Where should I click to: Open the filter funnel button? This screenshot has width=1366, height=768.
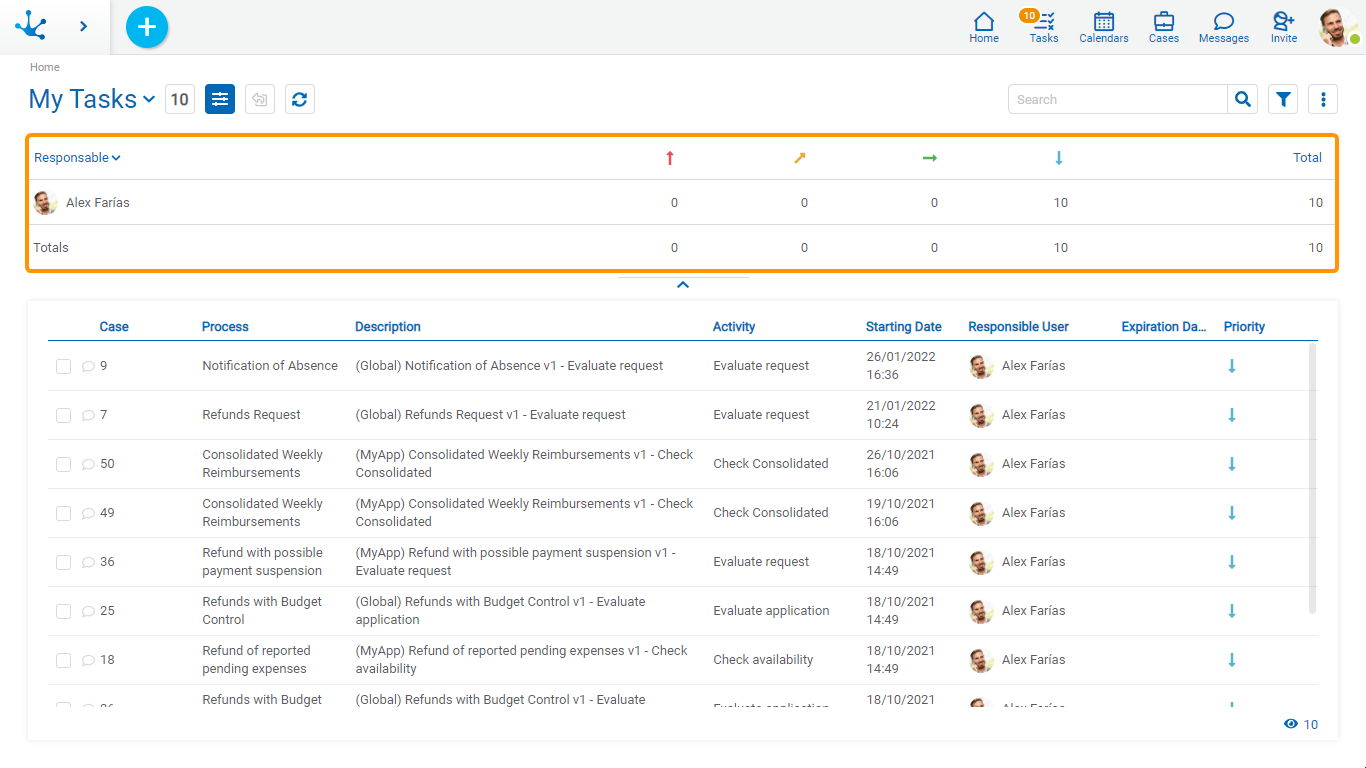pyautogui.click(x=1283, y=99)
